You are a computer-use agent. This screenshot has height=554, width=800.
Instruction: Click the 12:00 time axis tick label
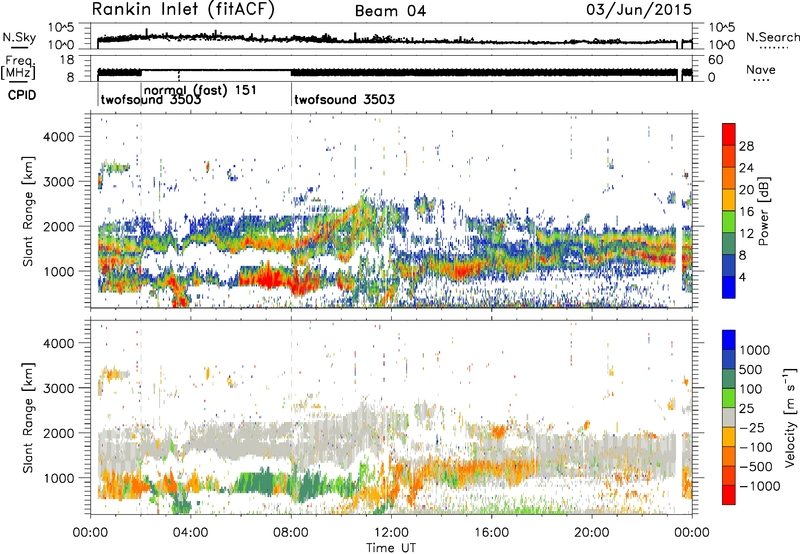coord(391,533)
